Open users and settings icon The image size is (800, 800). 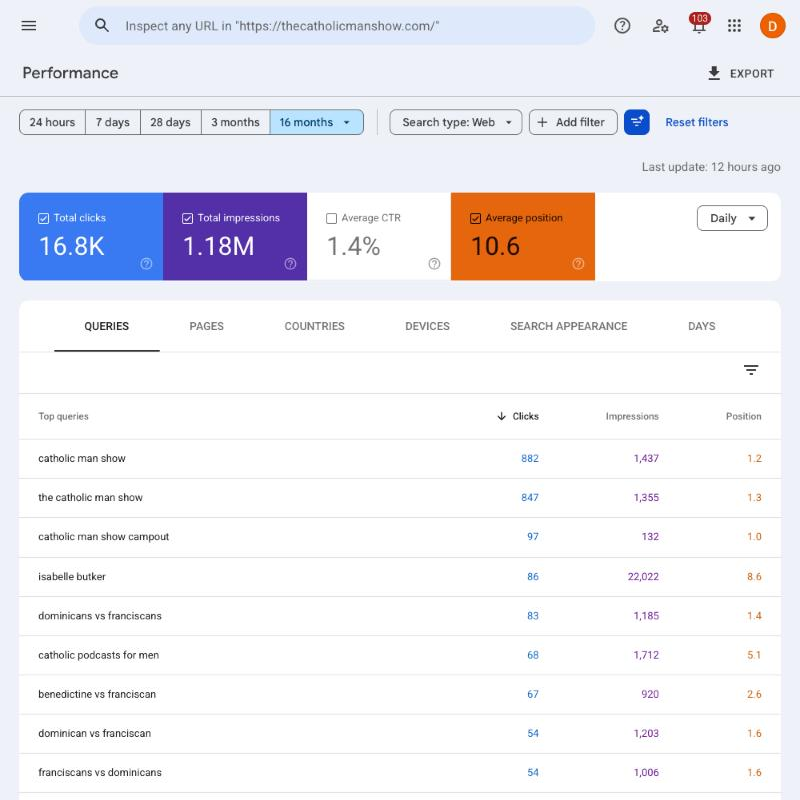(660, 26)
